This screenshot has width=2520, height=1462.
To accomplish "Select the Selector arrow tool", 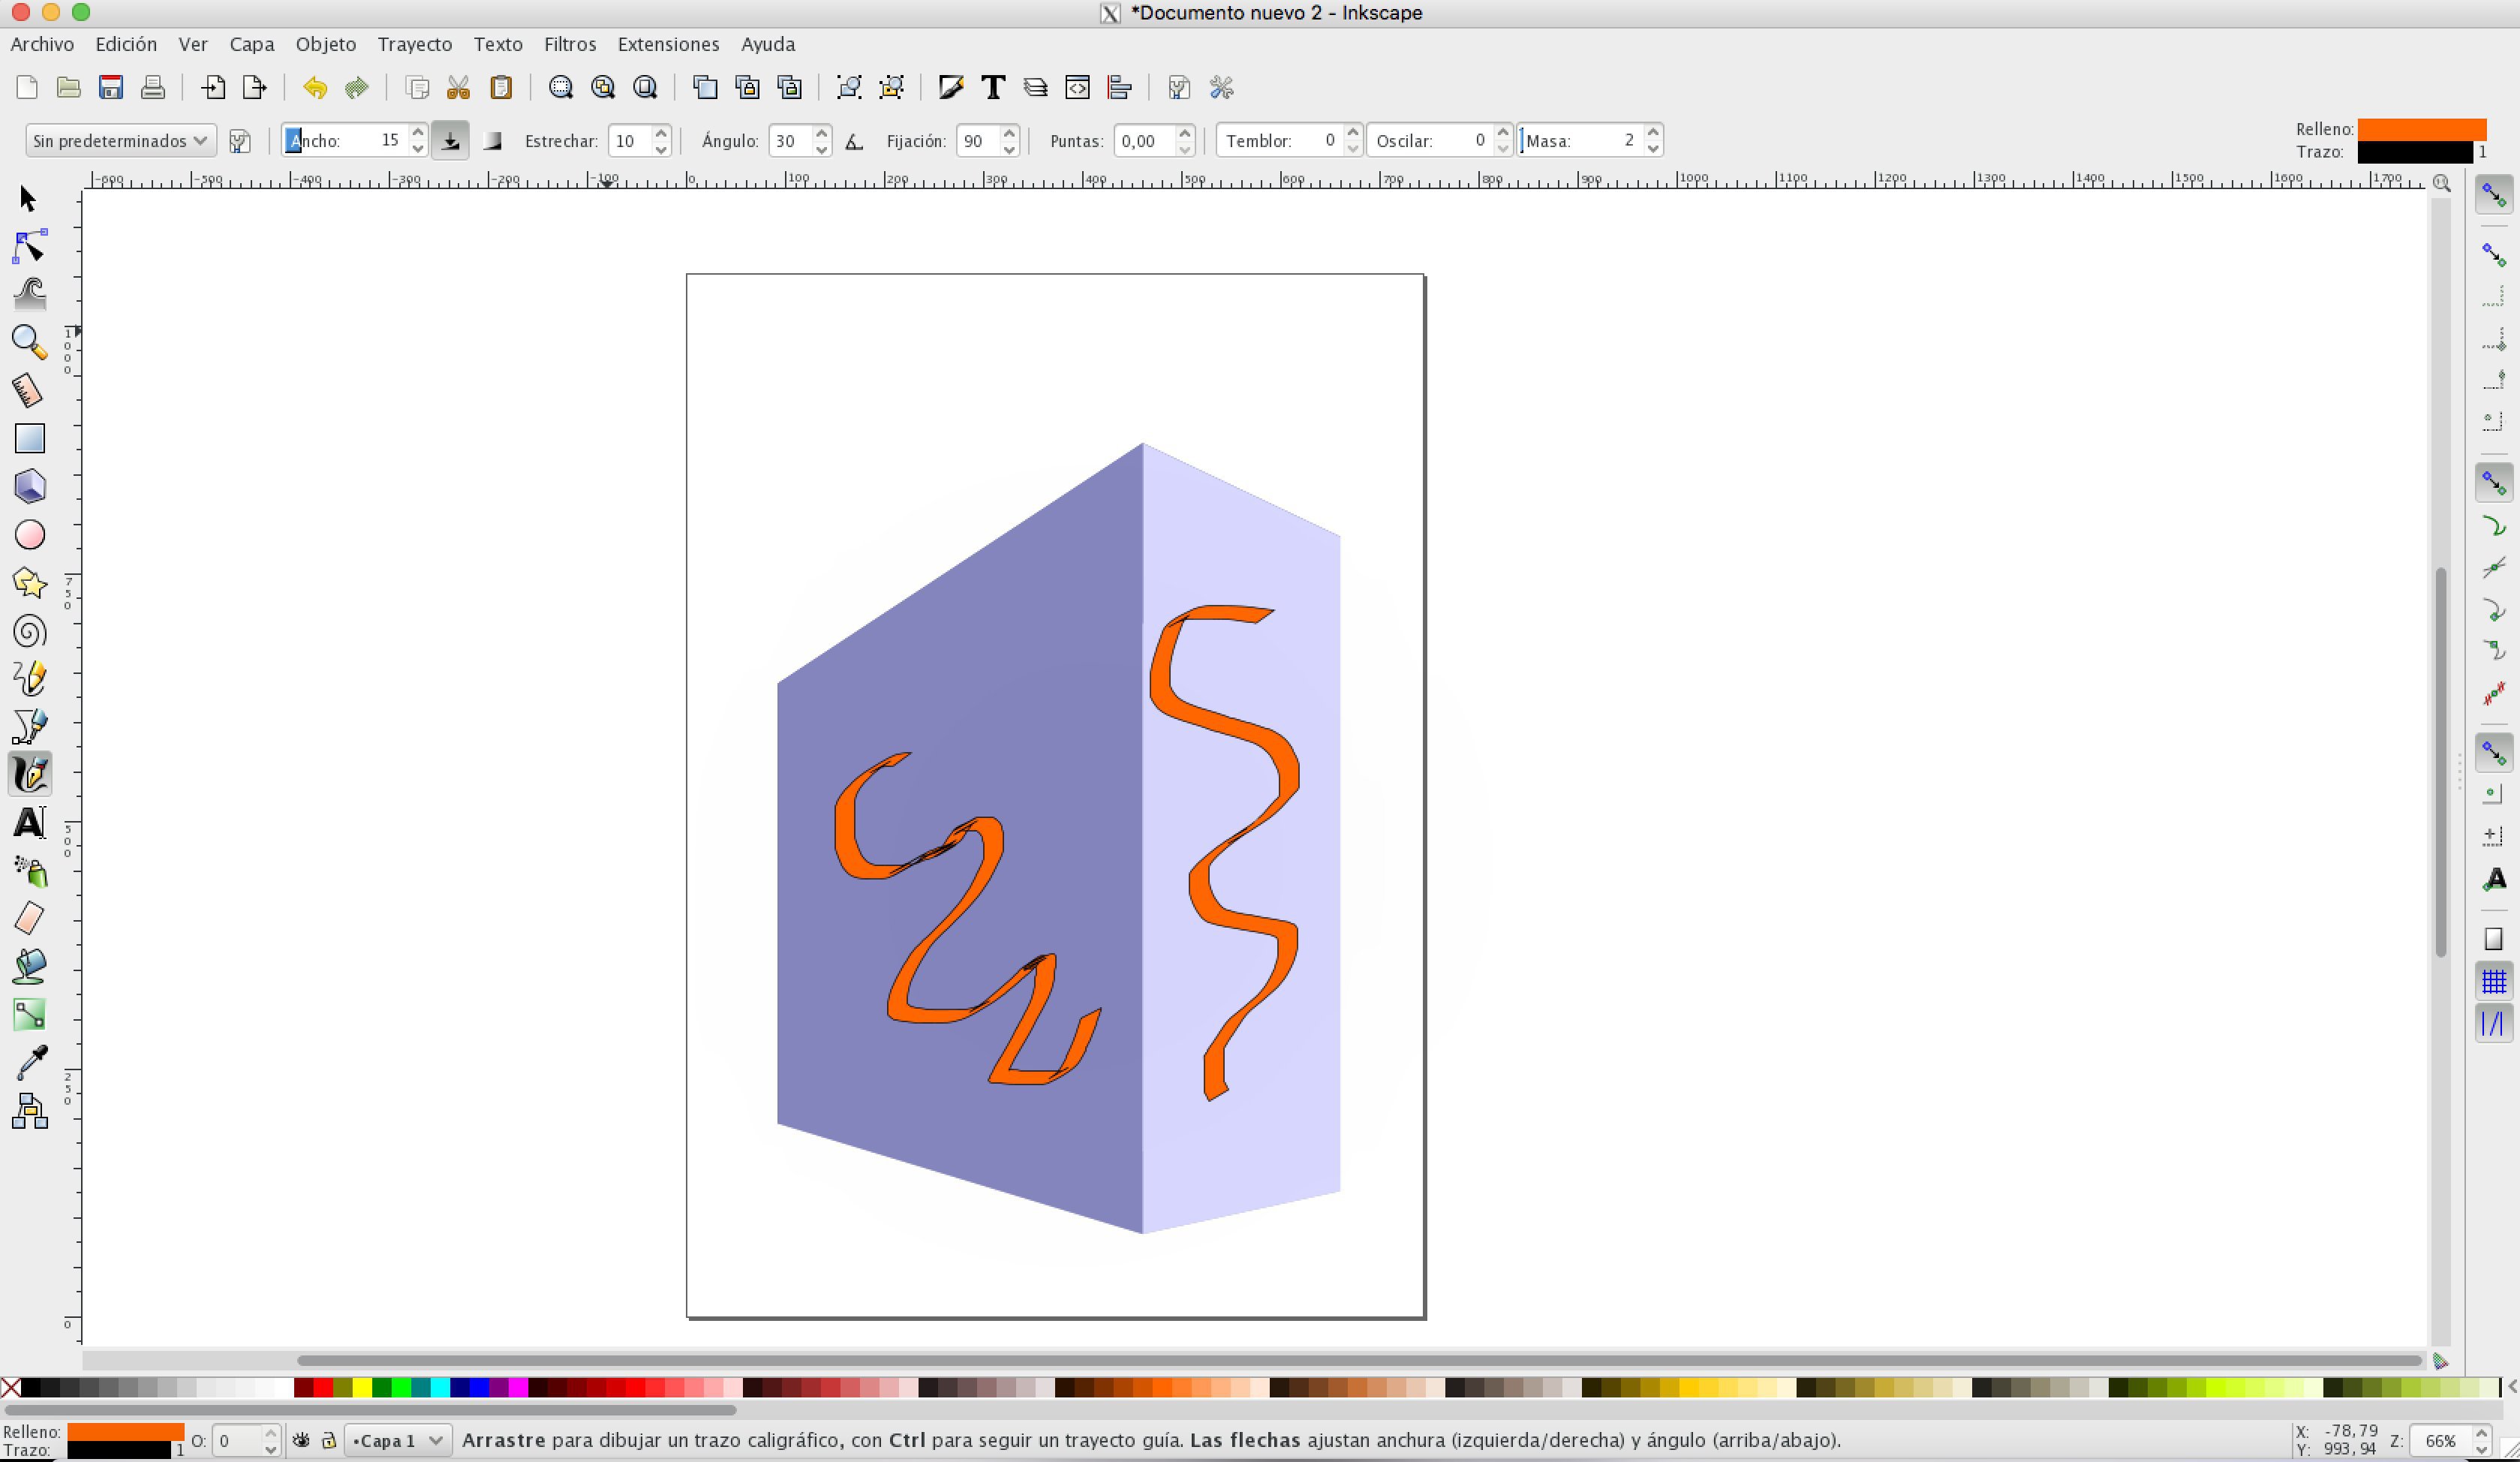I will (x=28, y=198).
